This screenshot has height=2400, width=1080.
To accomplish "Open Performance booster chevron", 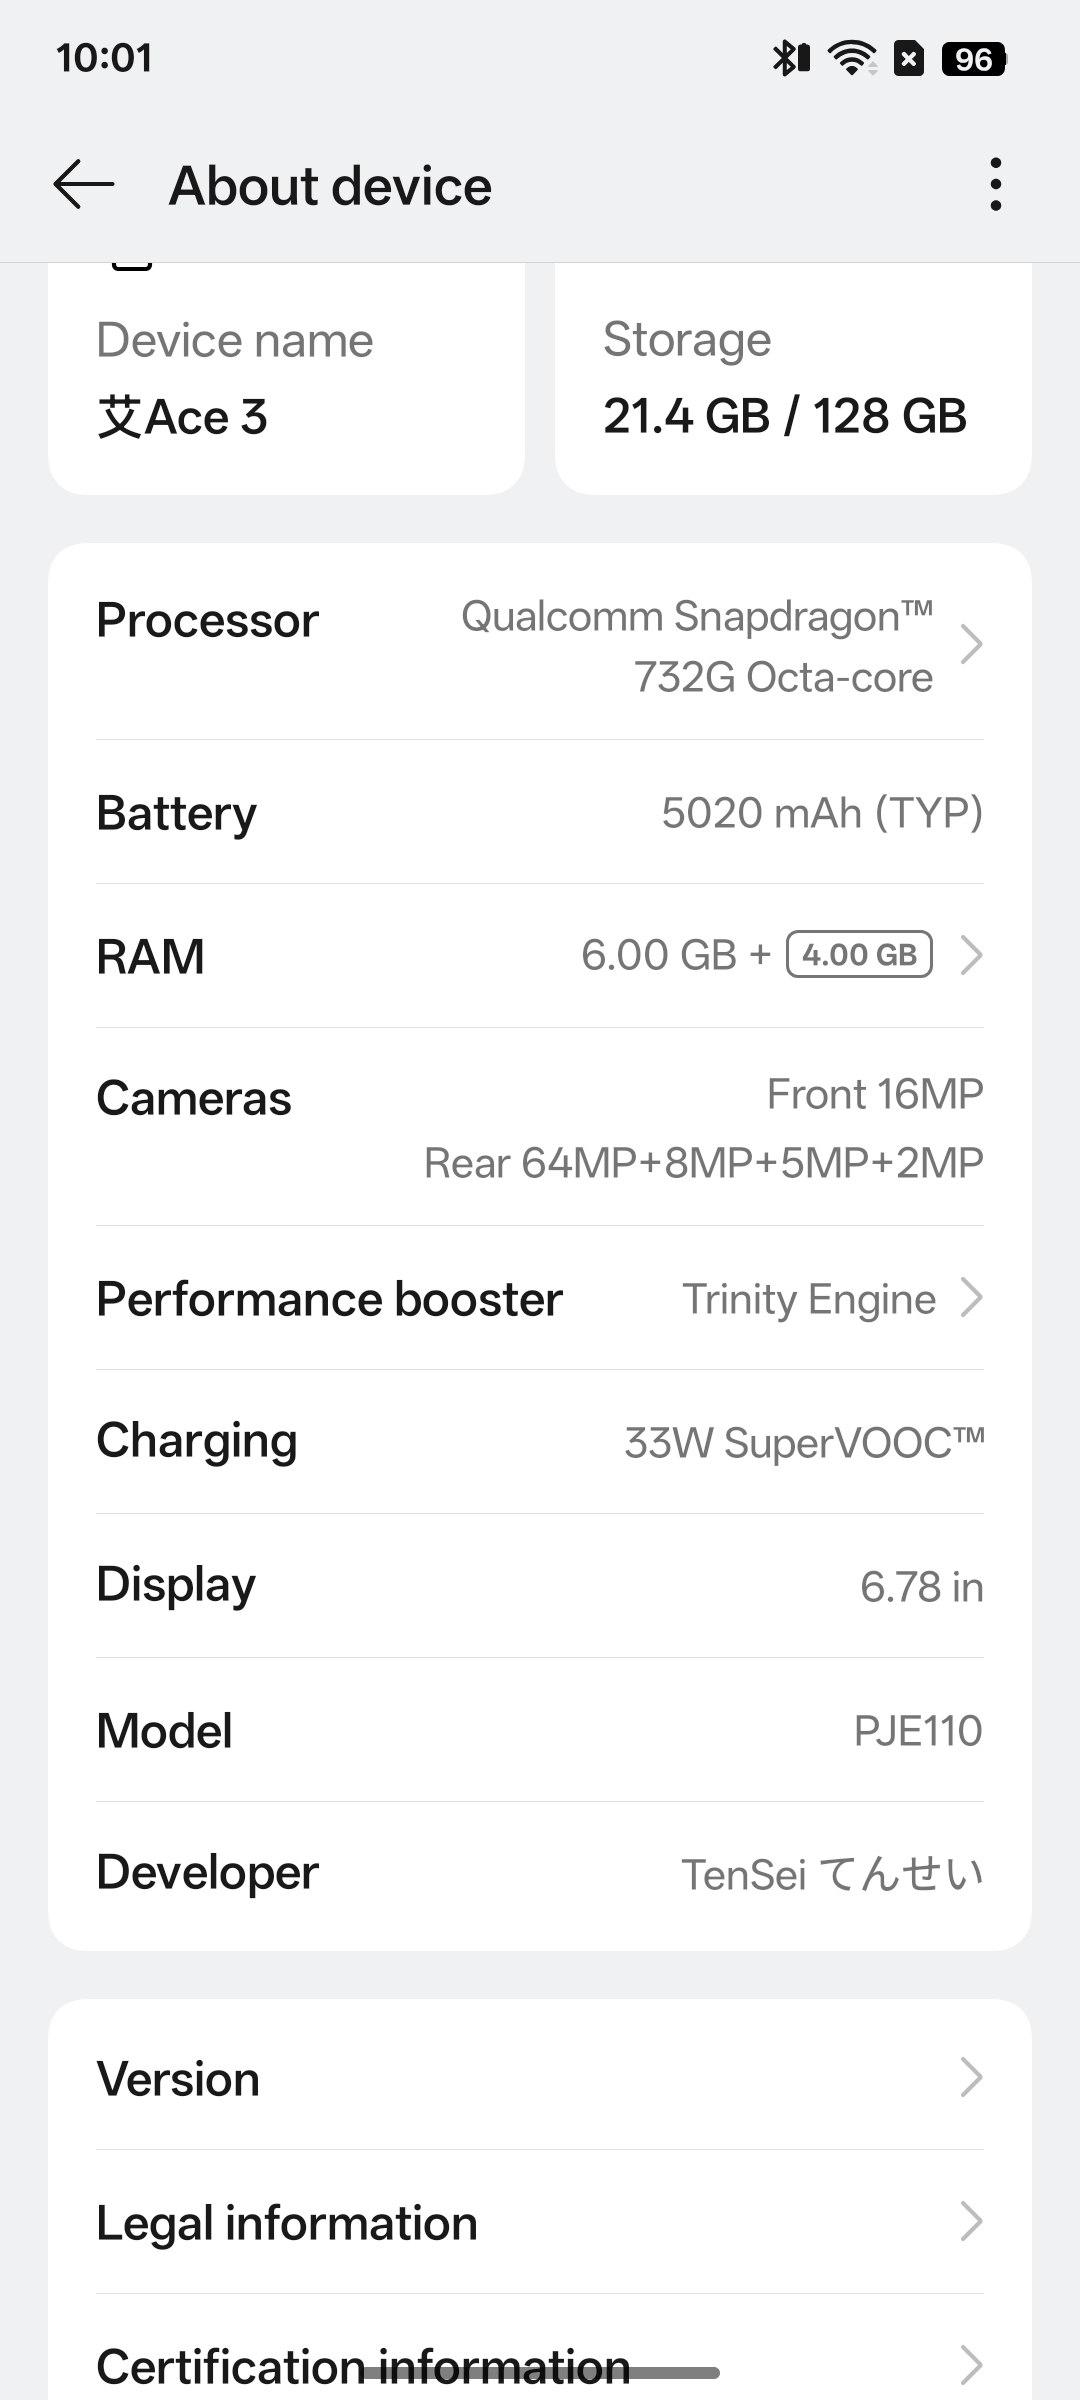I will [x=970, y=1298].
